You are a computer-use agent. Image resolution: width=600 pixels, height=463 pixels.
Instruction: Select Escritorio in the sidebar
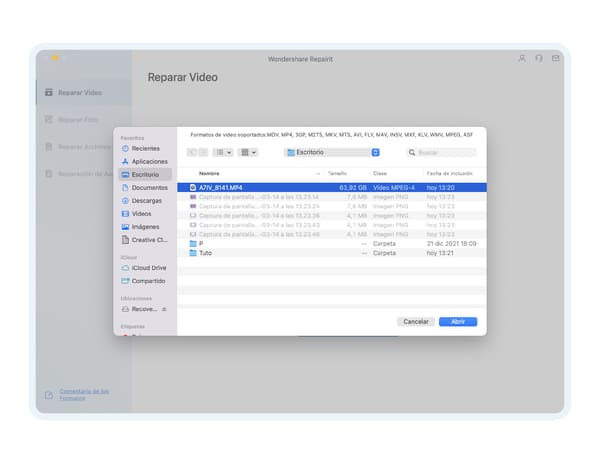tap(145, 174)
